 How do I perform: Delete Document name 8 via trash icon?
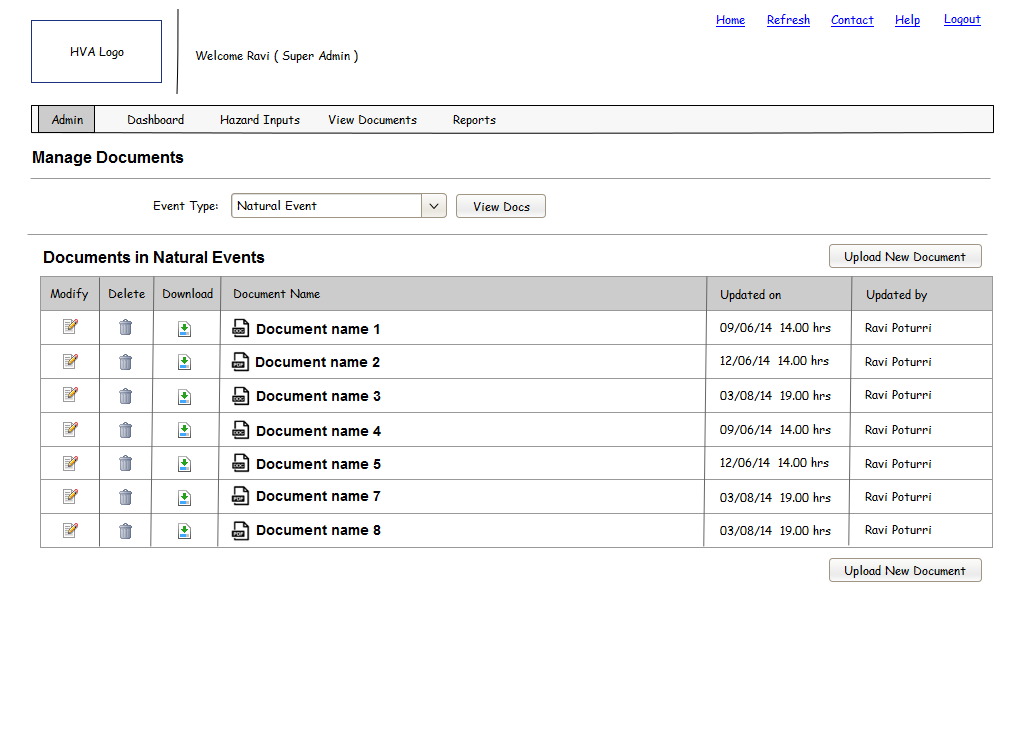pyautogui.click(x=125, y=531)
